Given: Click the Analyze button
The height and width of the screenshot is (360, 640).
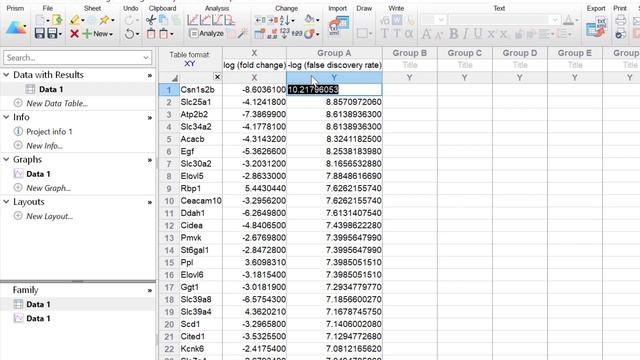Looking at the screenshot, I should tap(207, 34).
